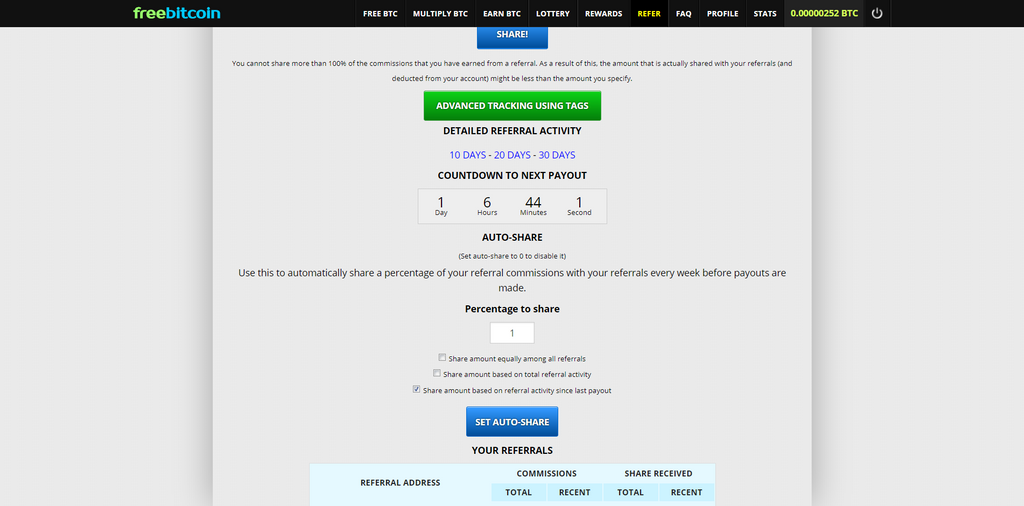Show 10 DAYS referral activity

[468, 155]
